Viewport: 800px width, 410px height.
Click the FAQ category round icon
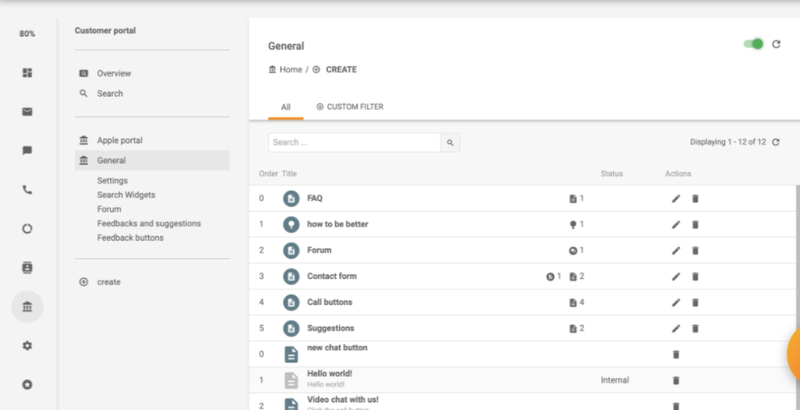[291, 198]
